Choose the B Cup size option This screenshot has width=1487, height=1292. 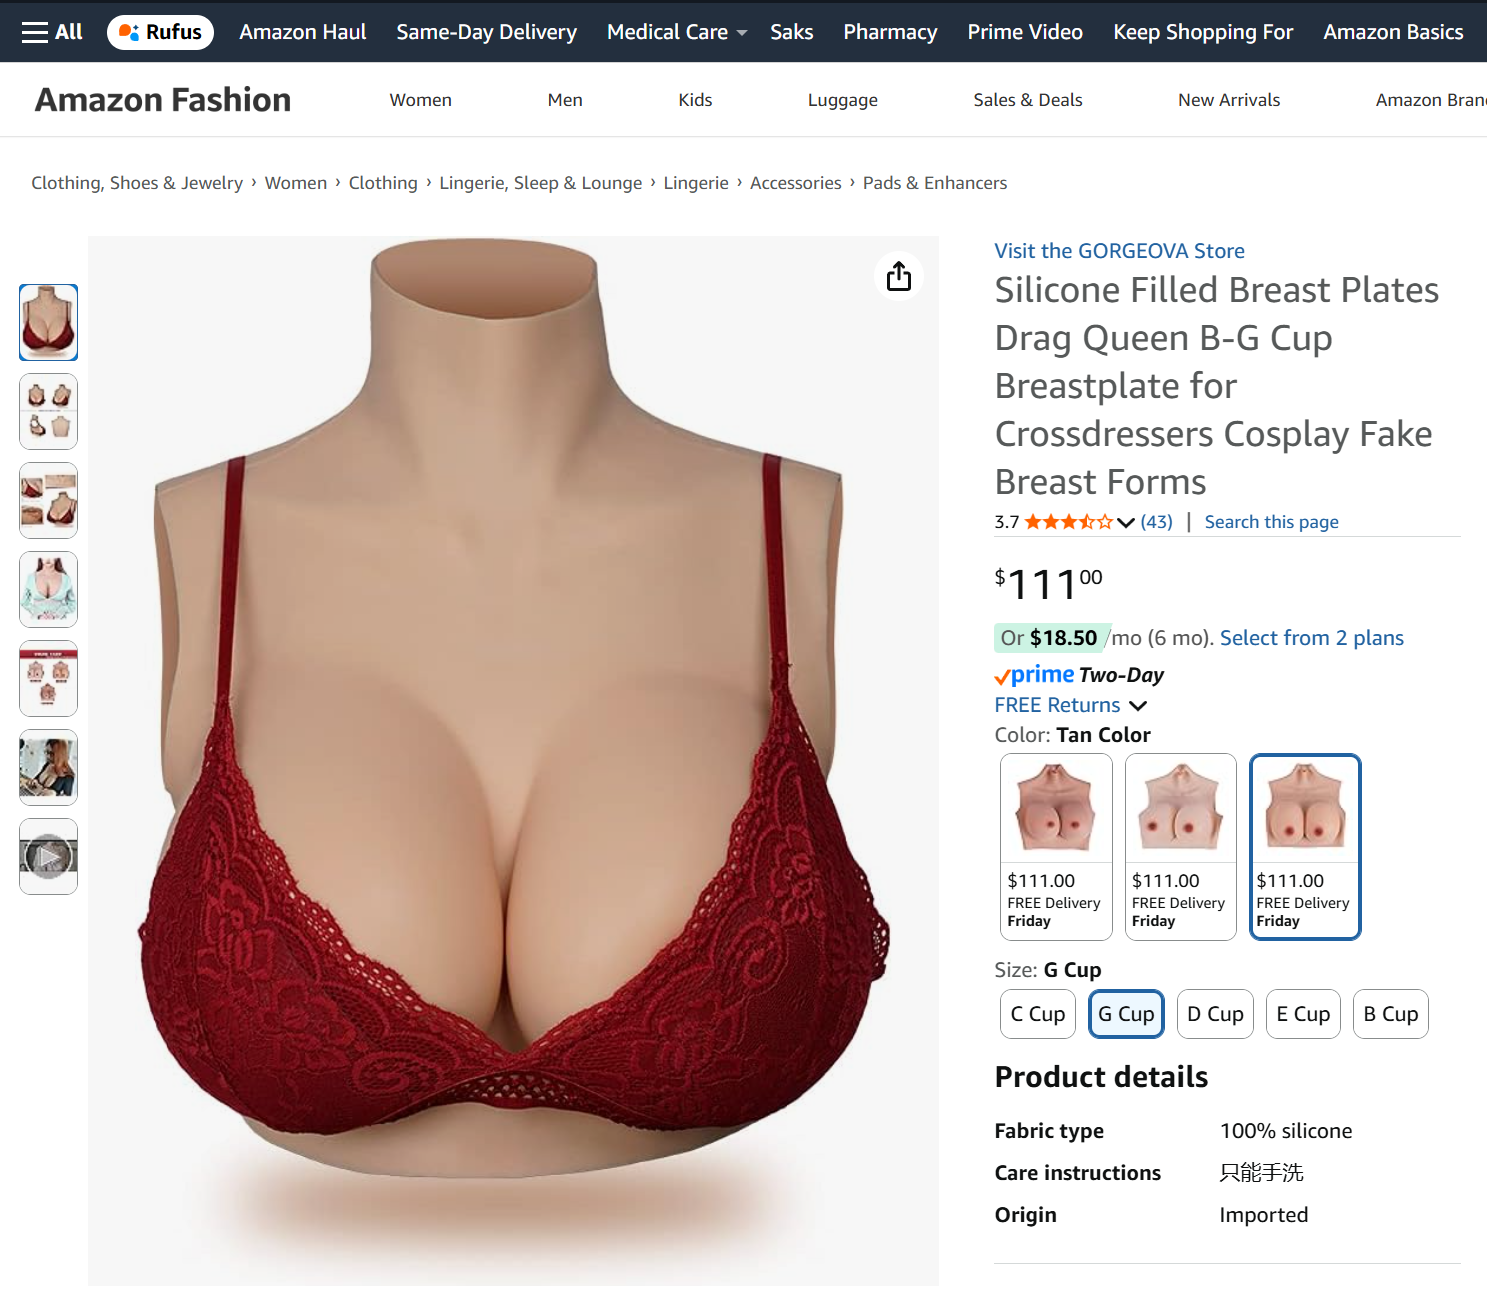tap(1391, 1014)
